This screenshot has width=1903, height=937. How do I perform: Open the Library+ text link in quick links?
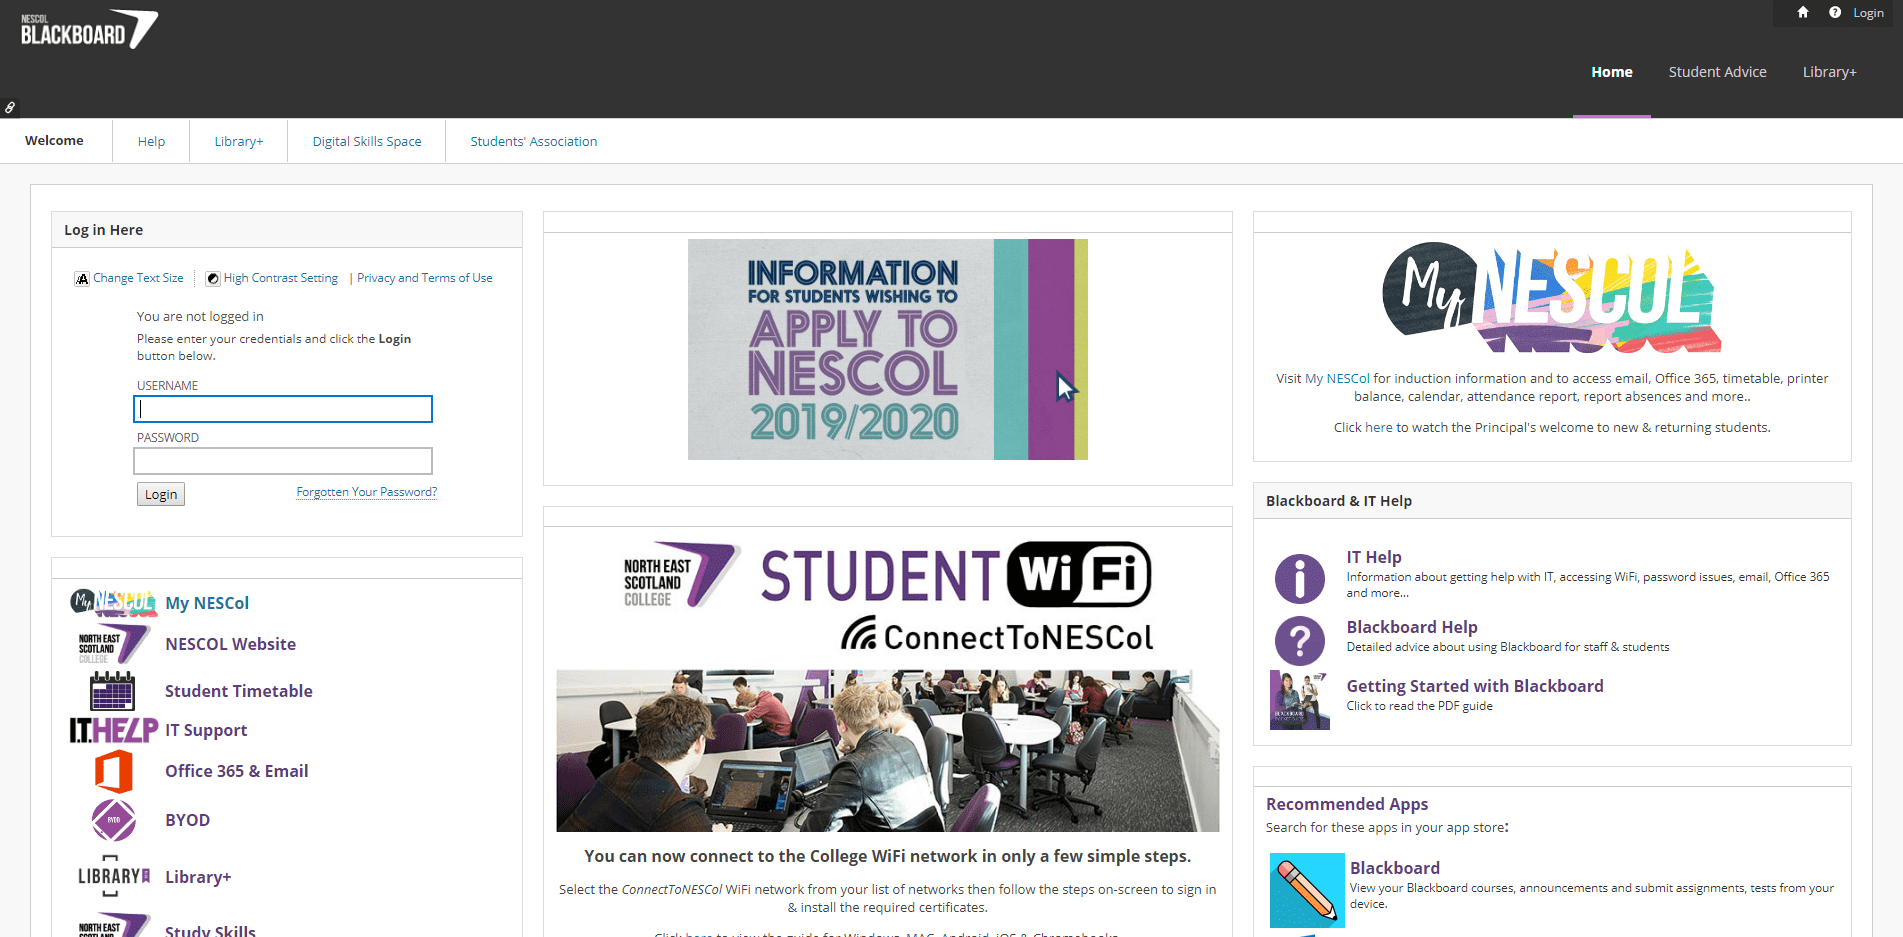coord(198,877)
